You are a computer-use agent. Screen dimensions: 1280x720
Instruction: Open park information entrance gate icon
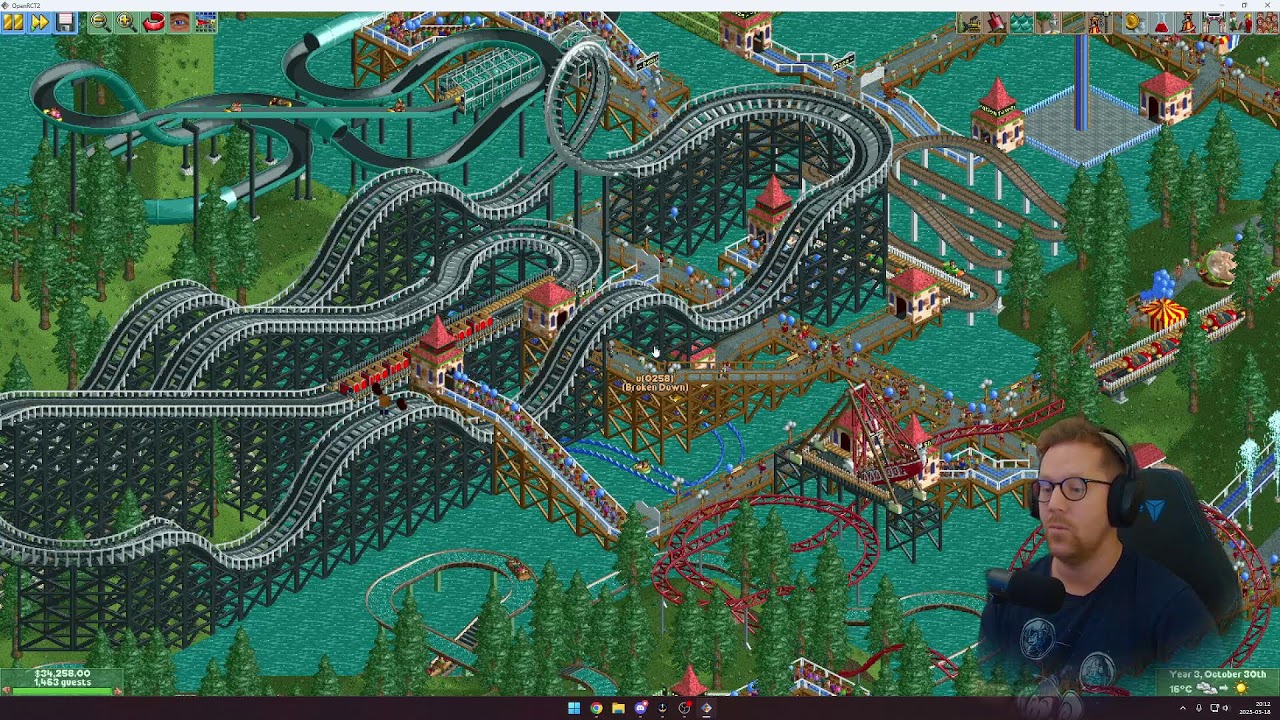tap(1213, 22)
